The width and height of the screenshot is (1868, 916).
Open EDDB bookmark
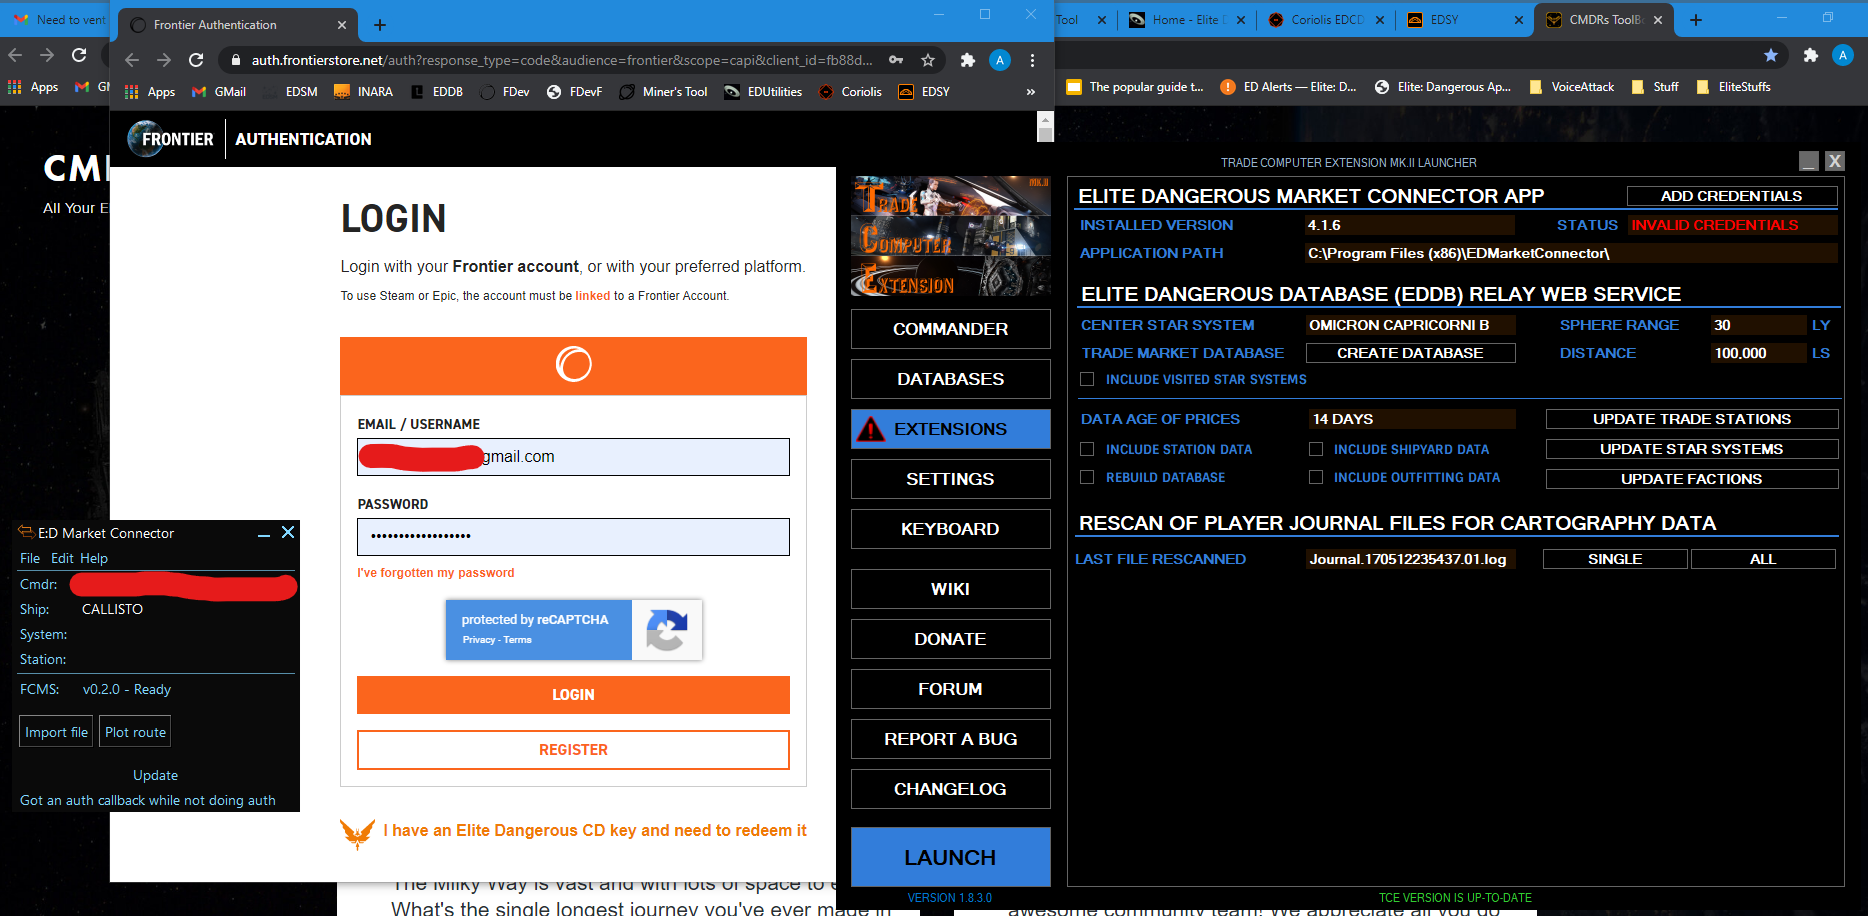coord(437,92)
